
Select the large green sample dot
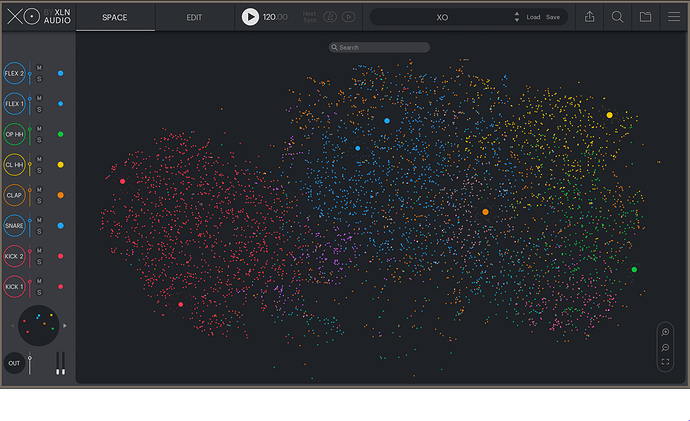634,270
